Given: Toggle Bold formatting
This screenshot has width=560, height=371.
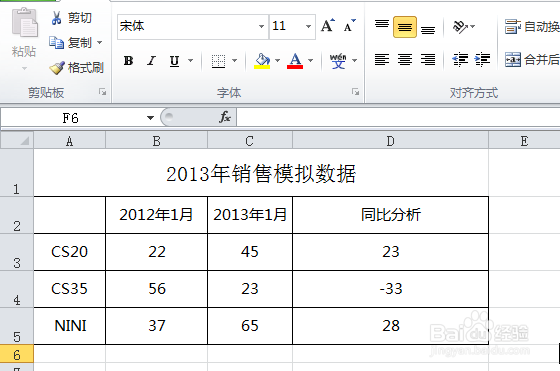Looking at the screenshot, I should (x=128, y=61).
